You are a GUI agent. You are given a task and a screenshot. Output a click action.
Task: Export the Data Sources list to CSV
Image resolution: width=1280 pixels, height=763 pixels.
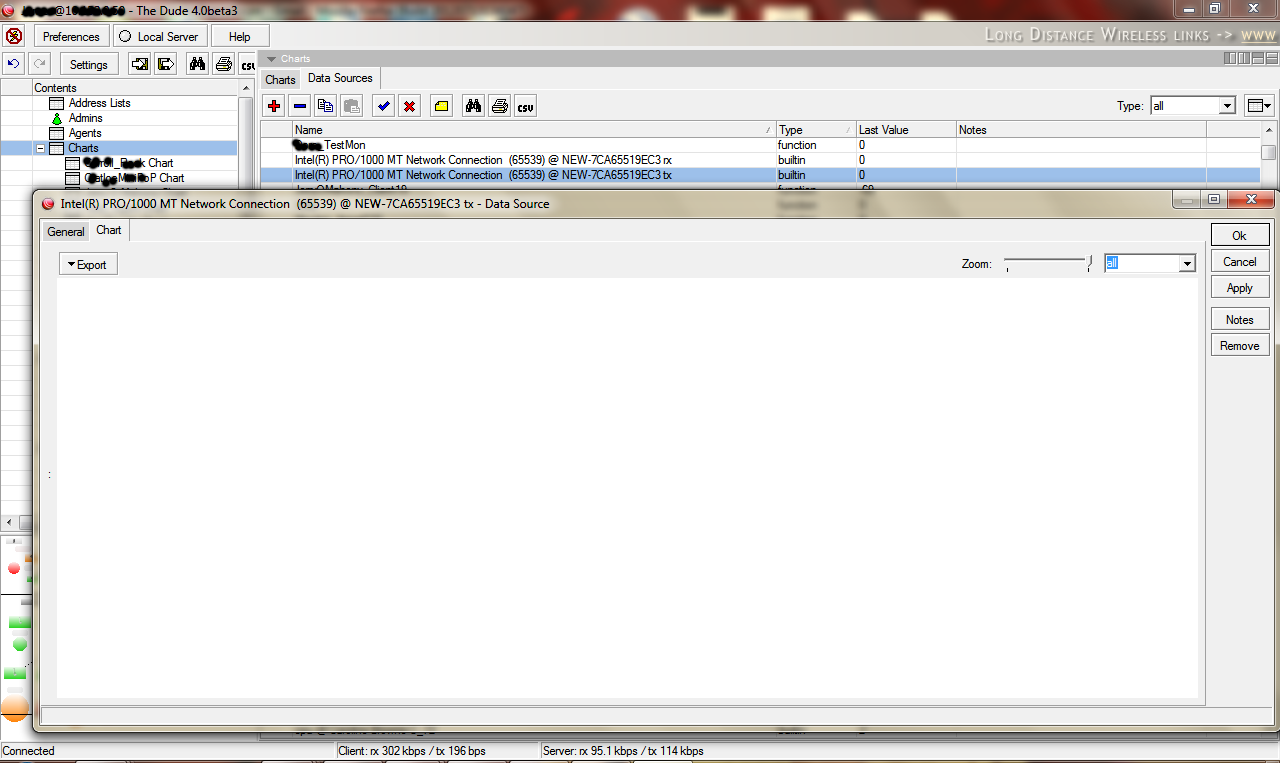click(526, 106)
